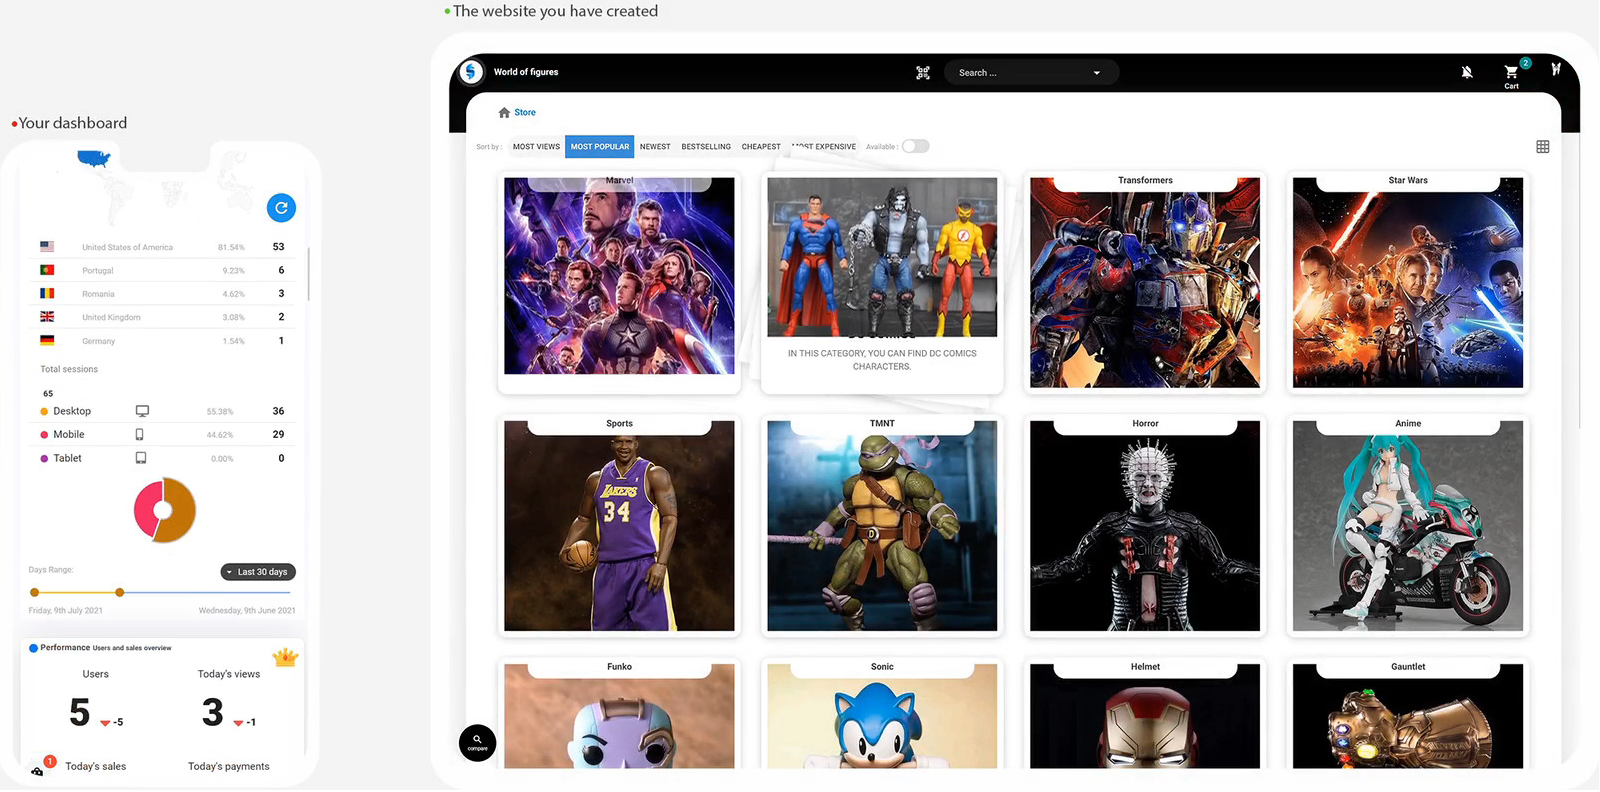Click the round compare search button

(478, 743)
